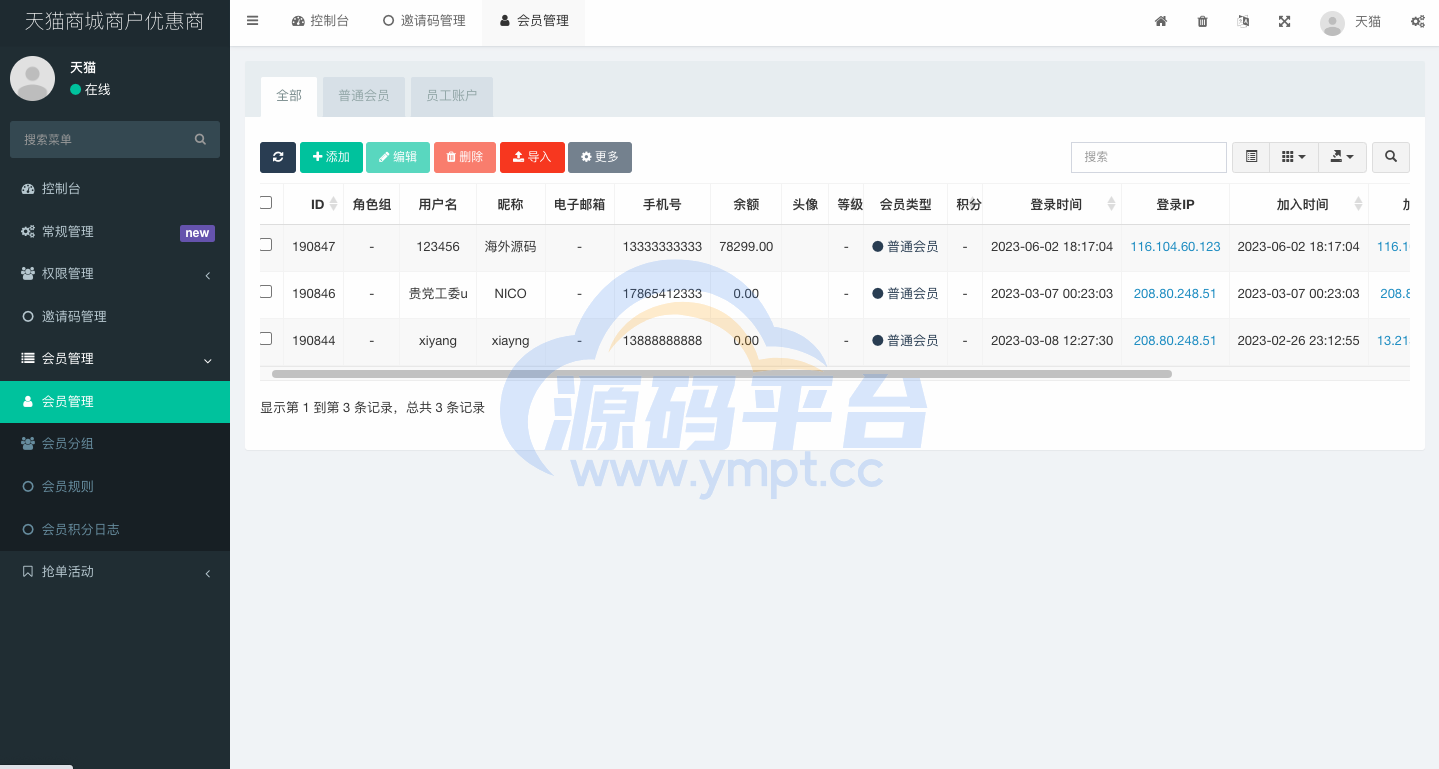Expand the 抢单活动 sidebar menu

pos(115,571)
